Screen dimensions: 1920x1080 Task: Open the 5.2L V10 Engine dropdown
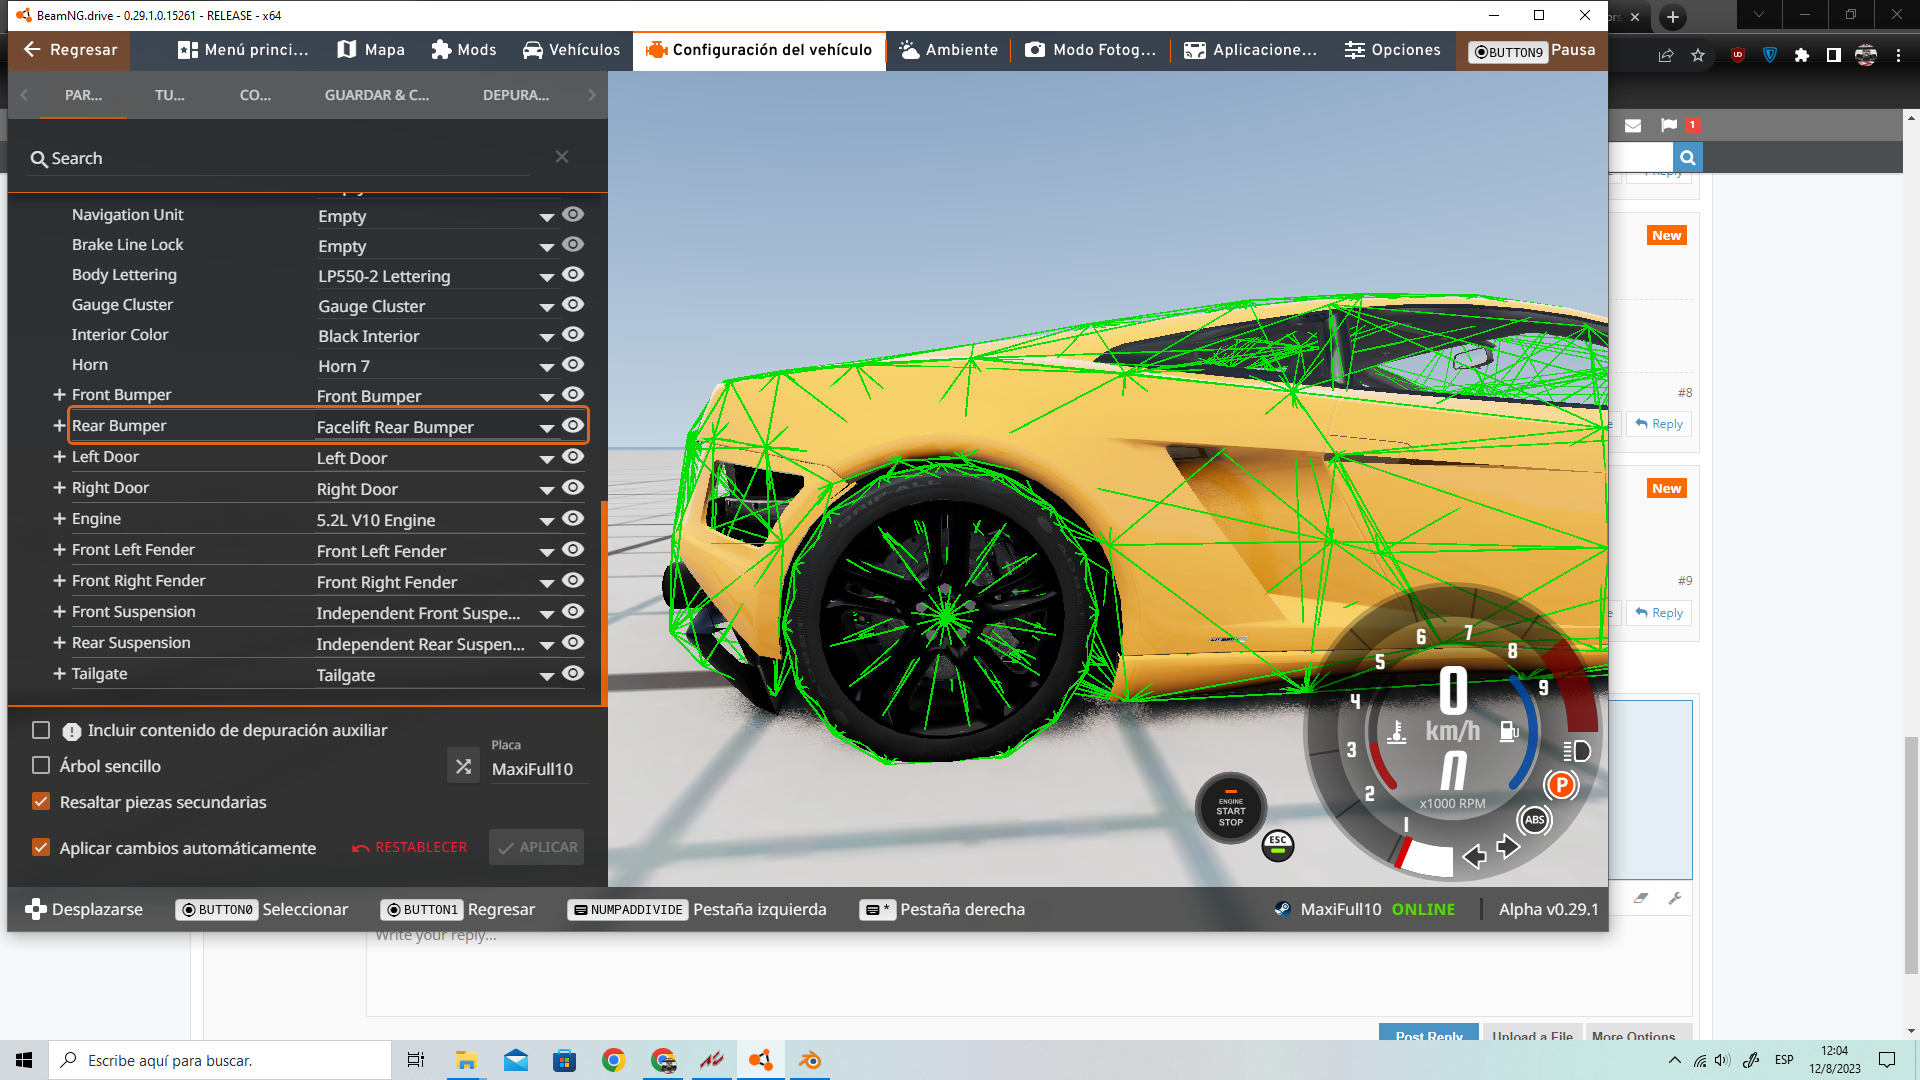[436, 520]
